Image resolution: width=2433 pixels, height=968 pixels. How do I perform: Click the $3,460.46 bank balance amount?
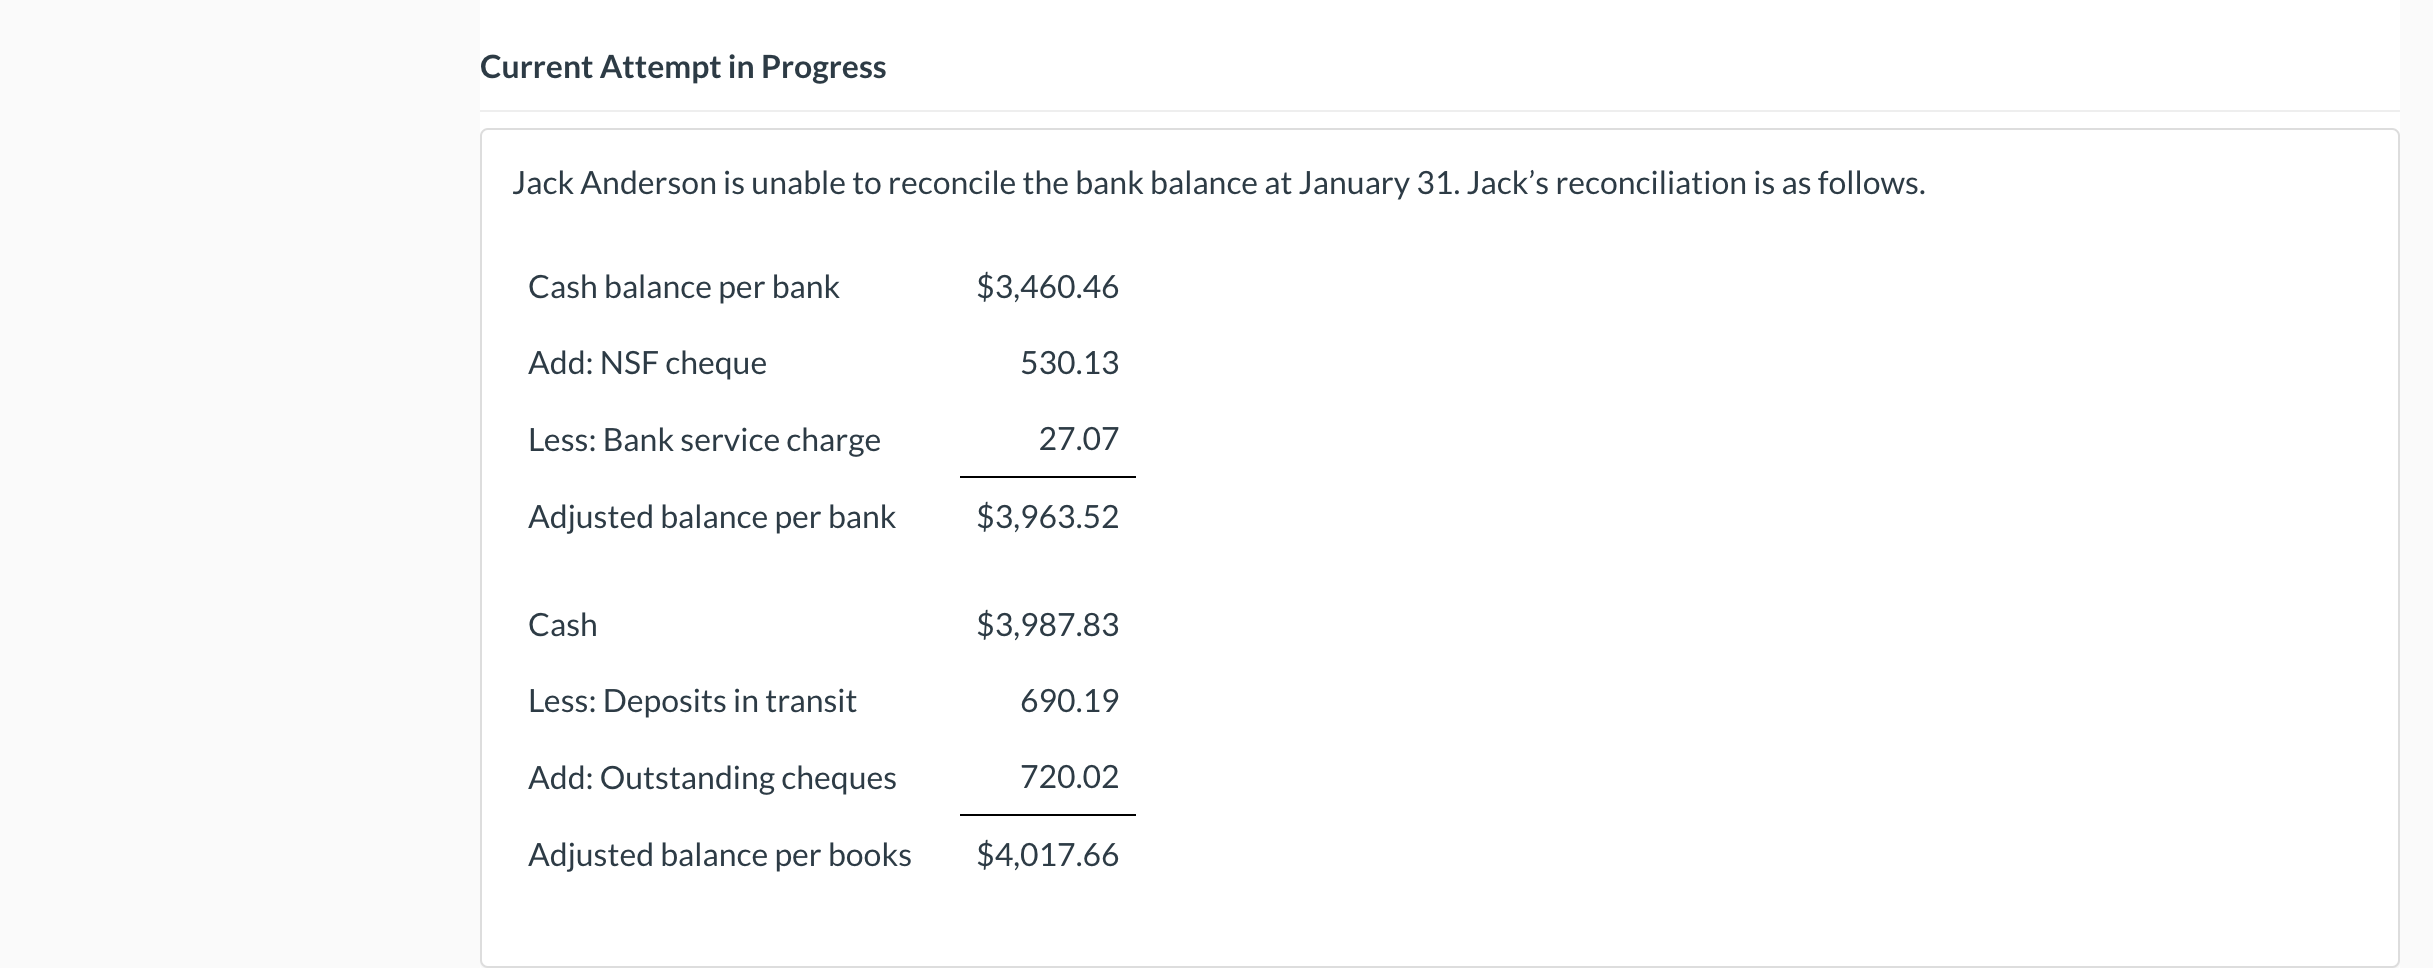[x=1047, y=287]
